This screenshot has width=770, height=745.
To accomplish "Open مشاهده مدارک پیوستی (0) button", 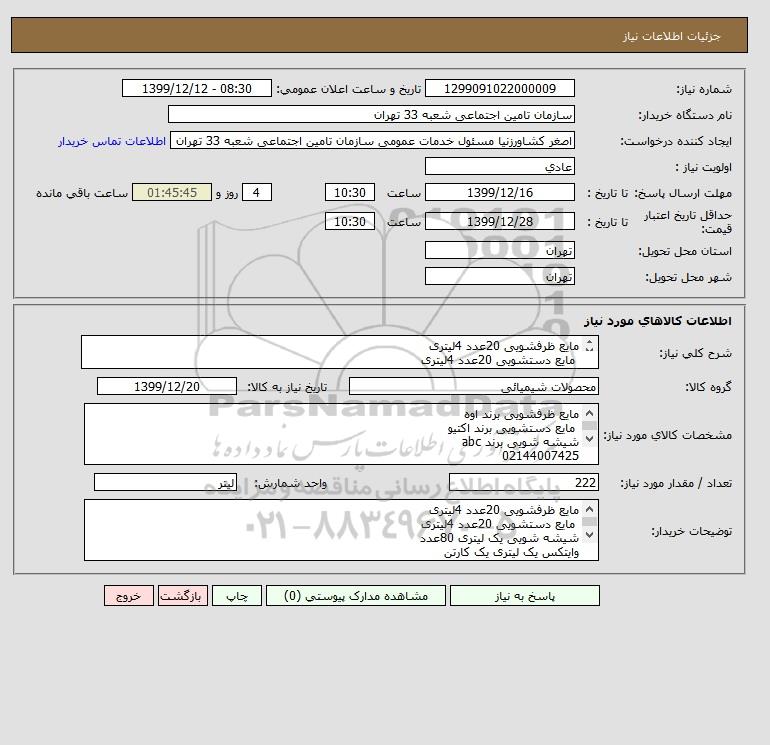I will (356, 596).
